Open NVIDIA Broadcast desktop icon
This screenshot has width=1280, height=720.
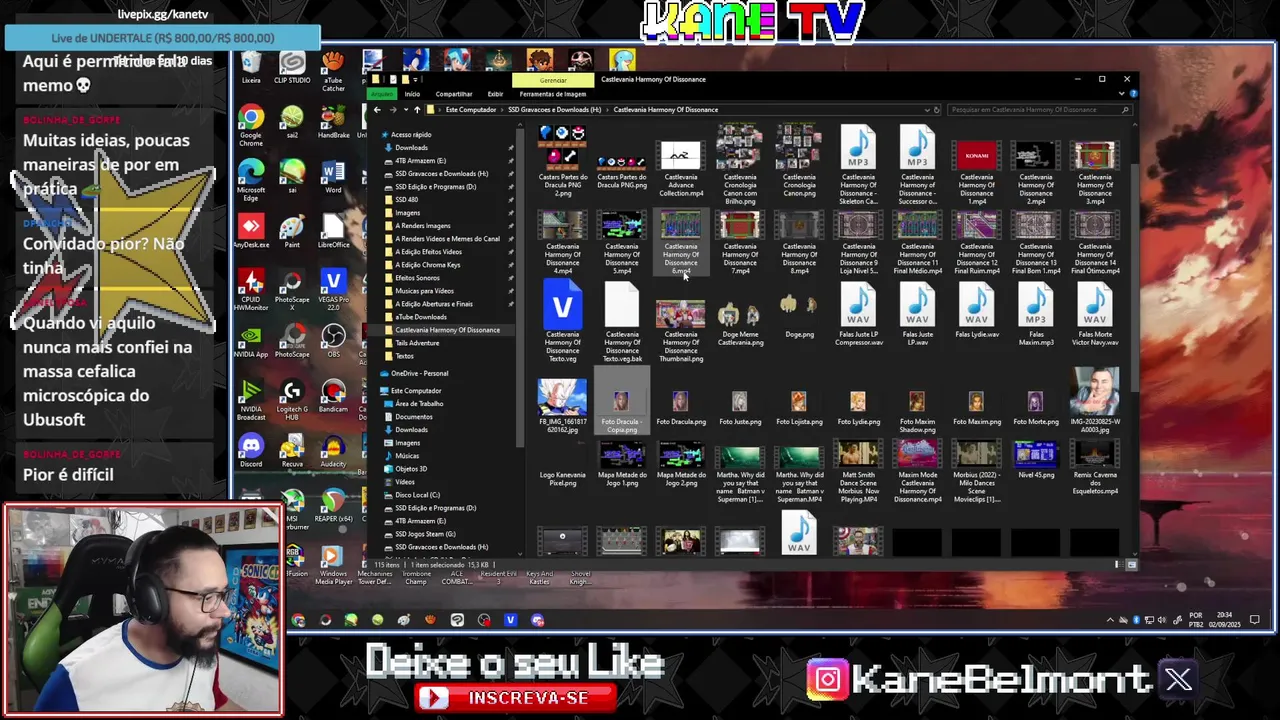(251, 400)
